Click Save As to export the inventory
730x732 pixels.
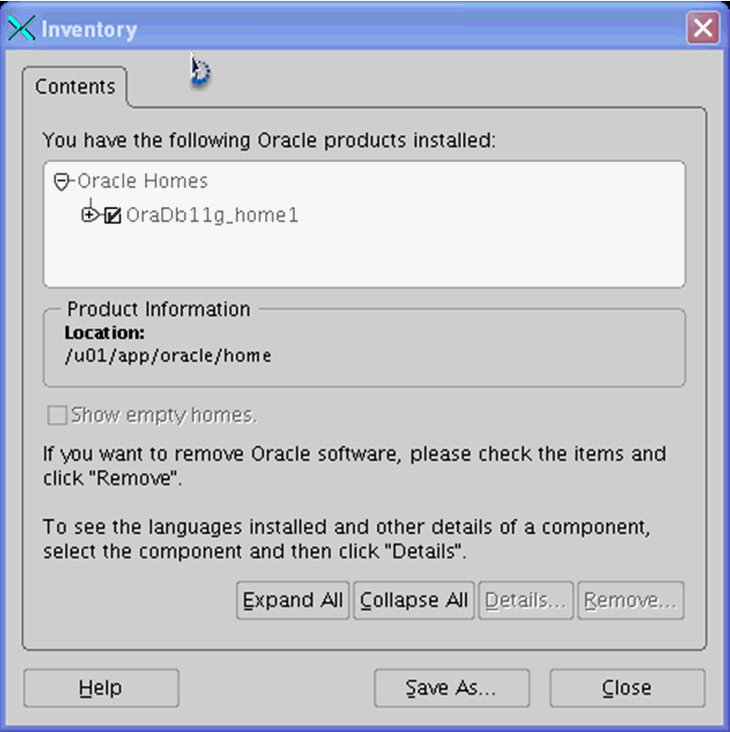(x=451, y=688)
